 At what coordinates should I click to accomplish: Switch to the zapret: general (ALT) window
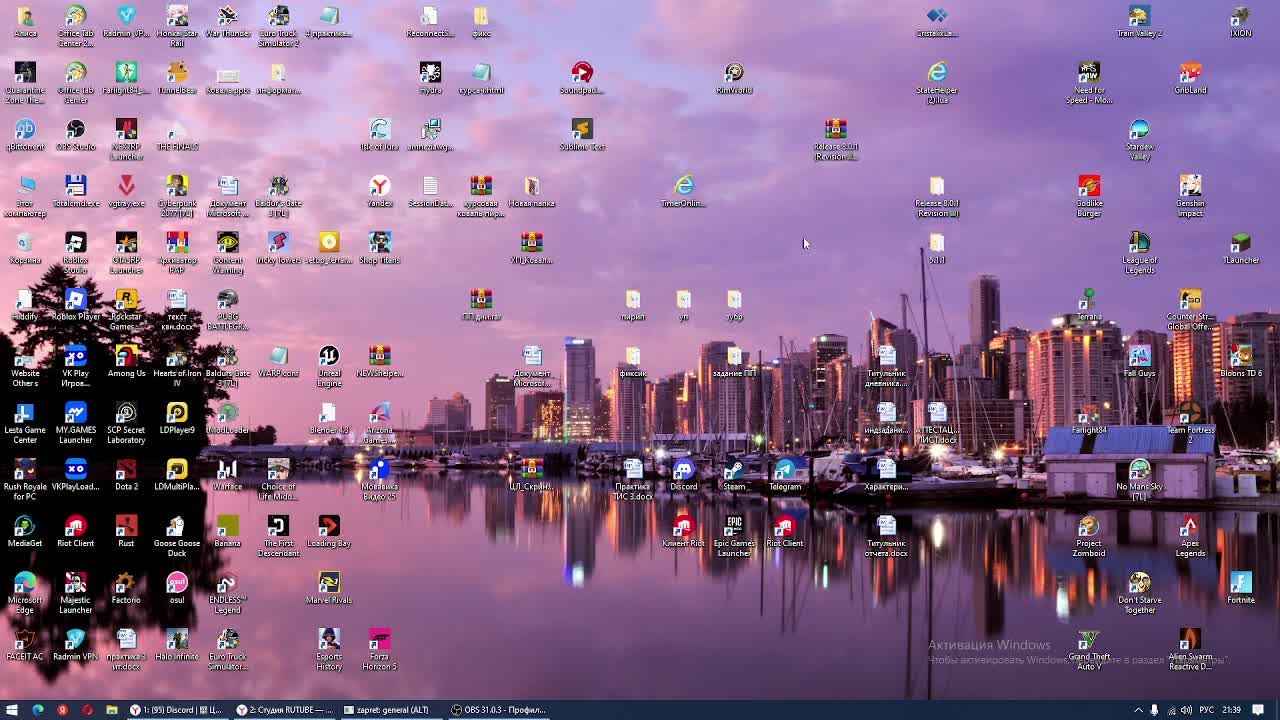(x=389, y=710)
